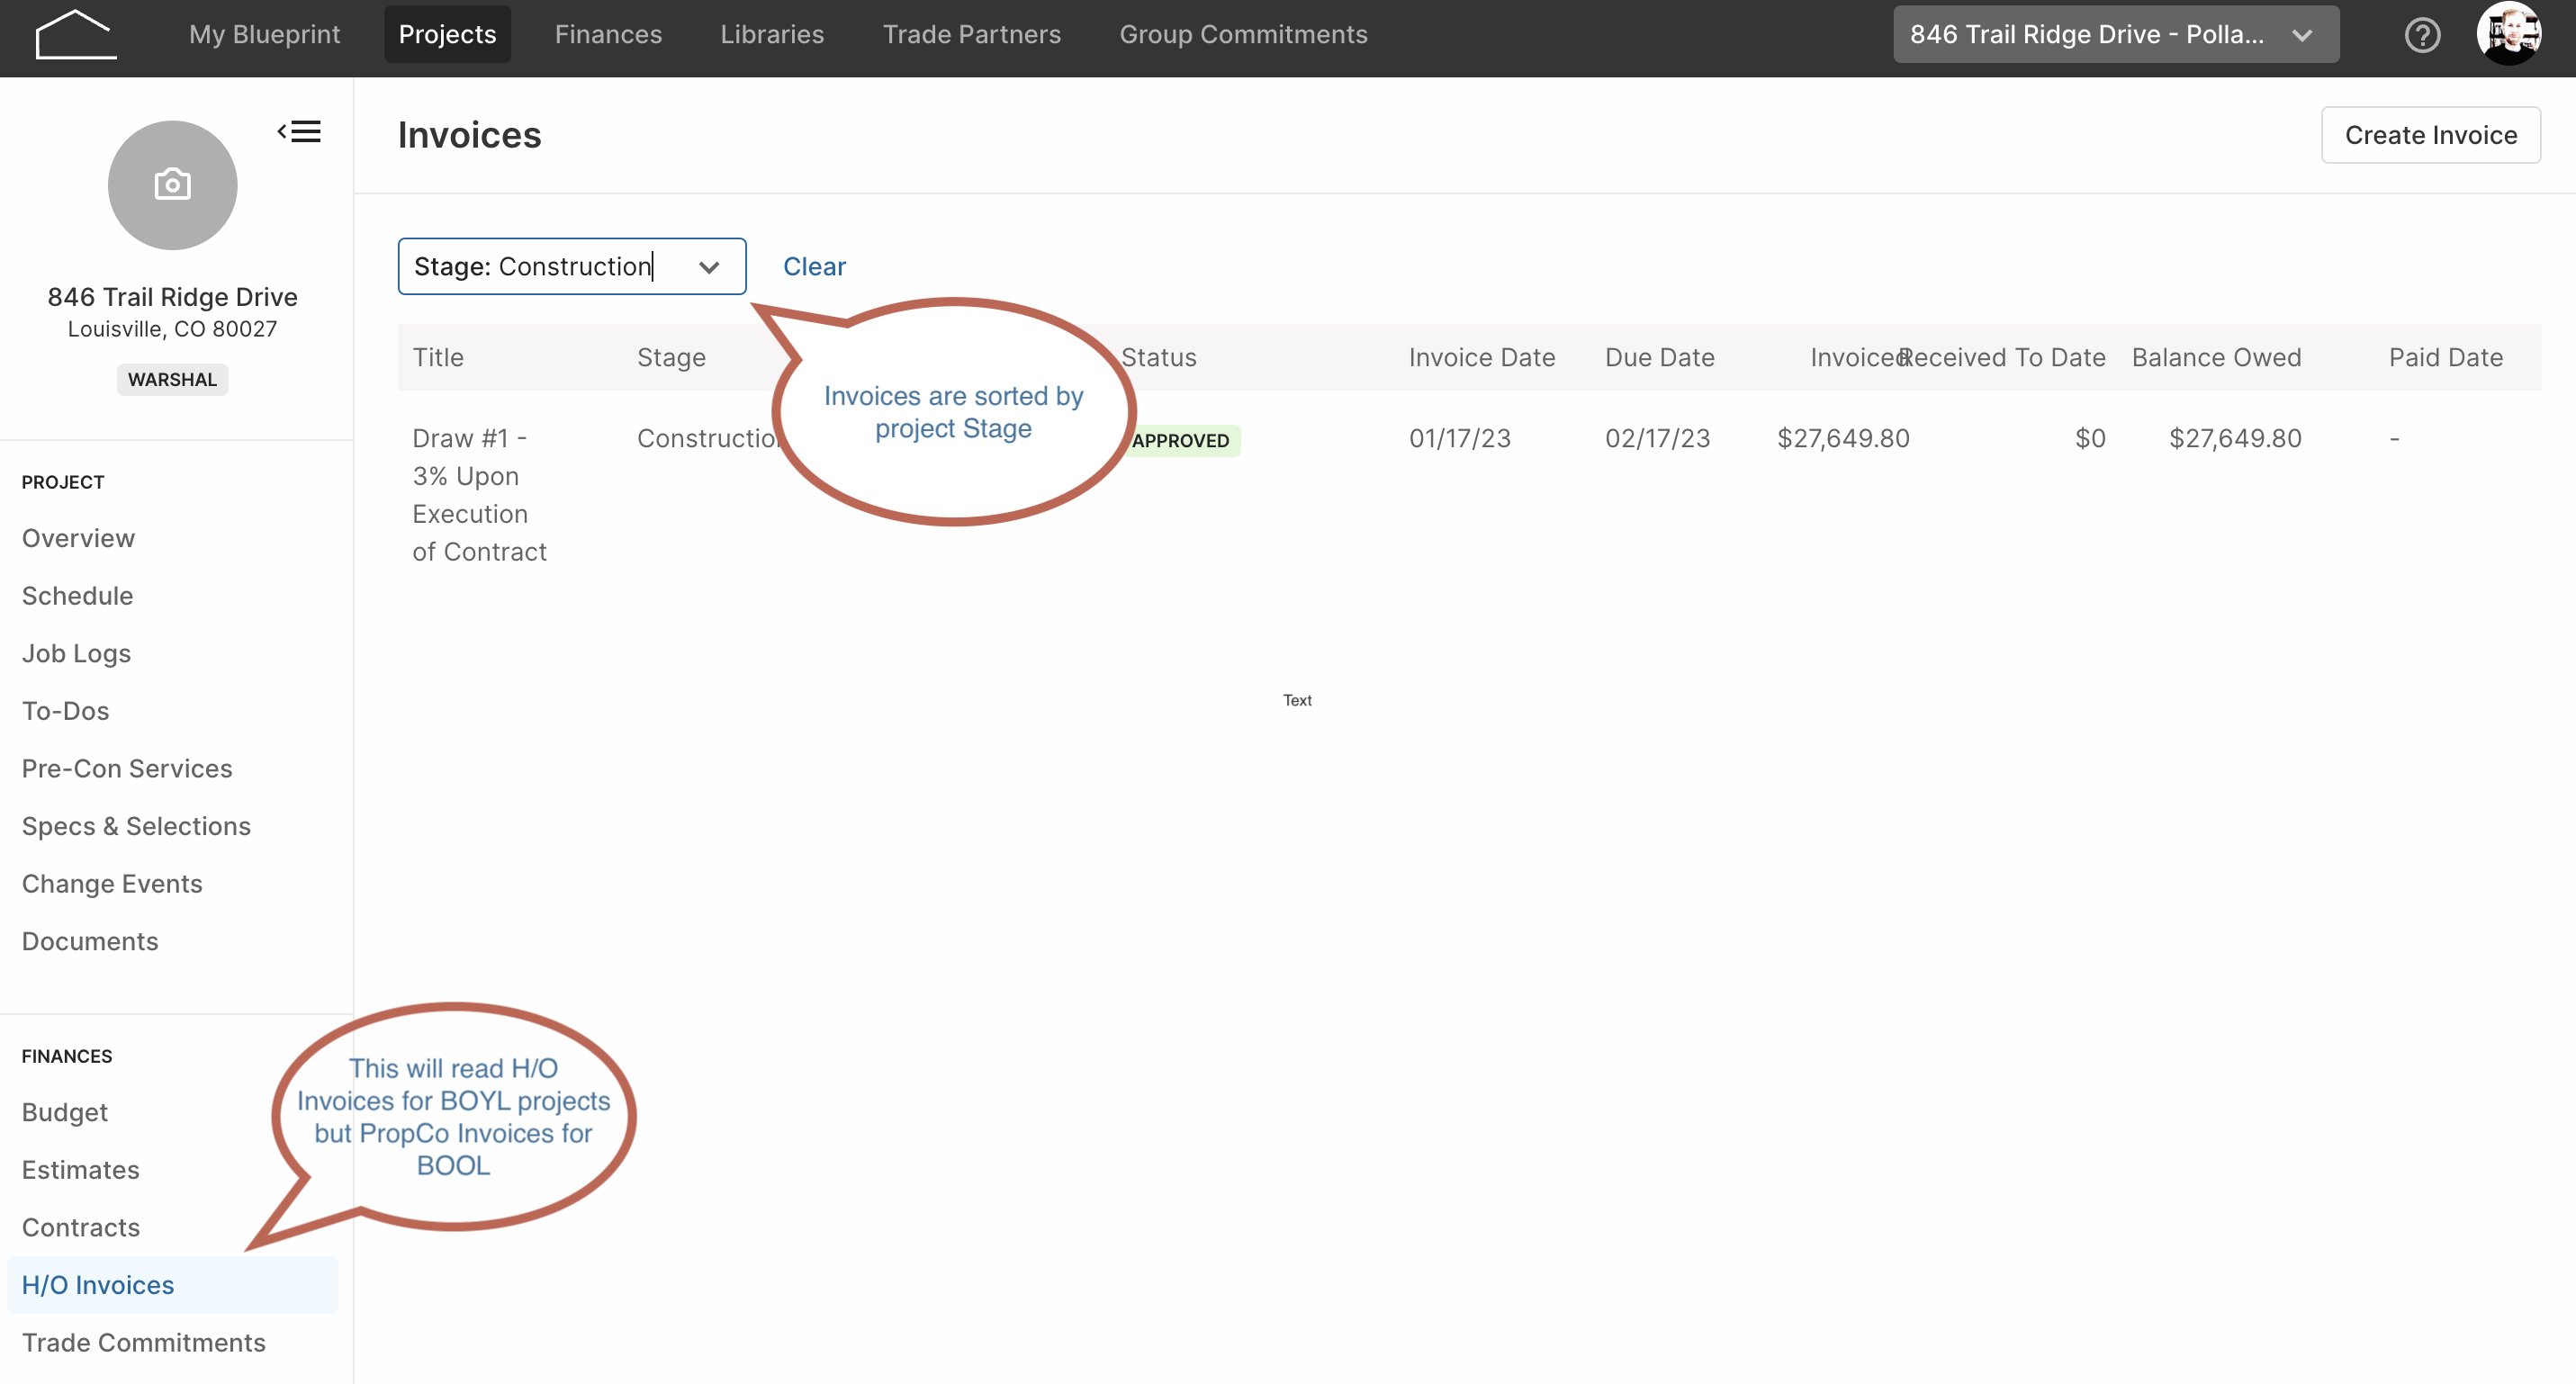
Task: Collapse the sidebar with the menu icon
Action: click(299, 131)
